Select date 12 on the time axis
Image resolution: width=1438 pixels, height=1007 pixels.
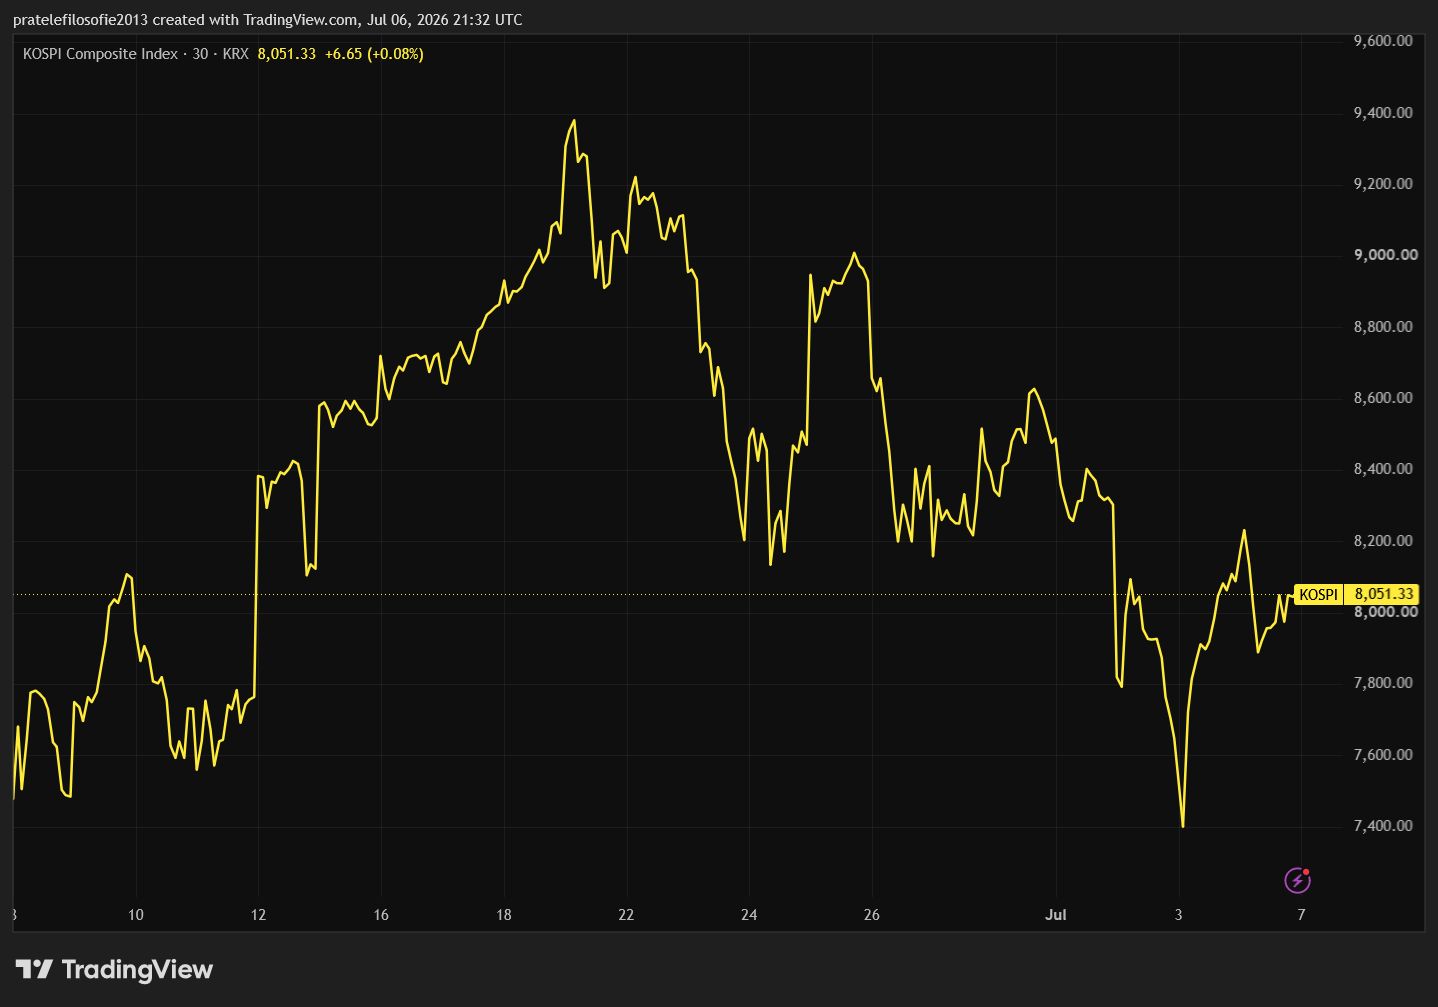pyautogui.click(x=258, y=914)
